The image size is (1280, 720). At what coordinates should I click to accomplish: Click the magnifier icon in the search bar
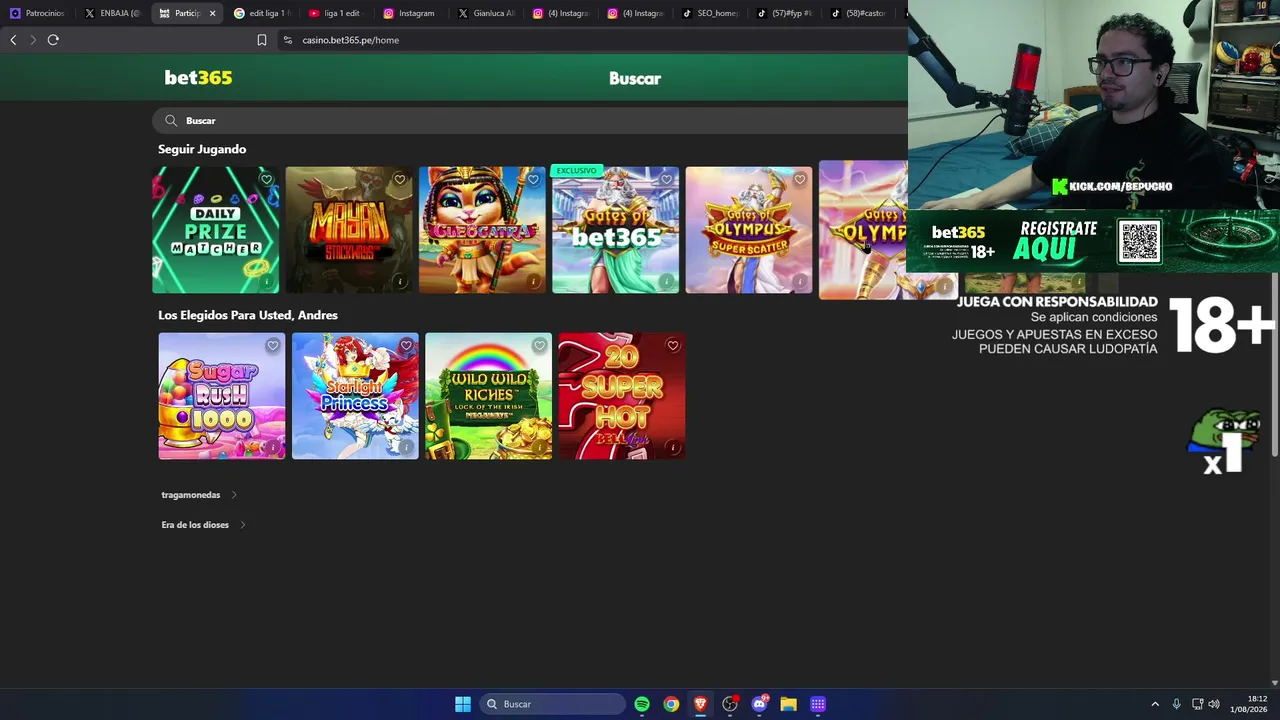pos(171,121)
